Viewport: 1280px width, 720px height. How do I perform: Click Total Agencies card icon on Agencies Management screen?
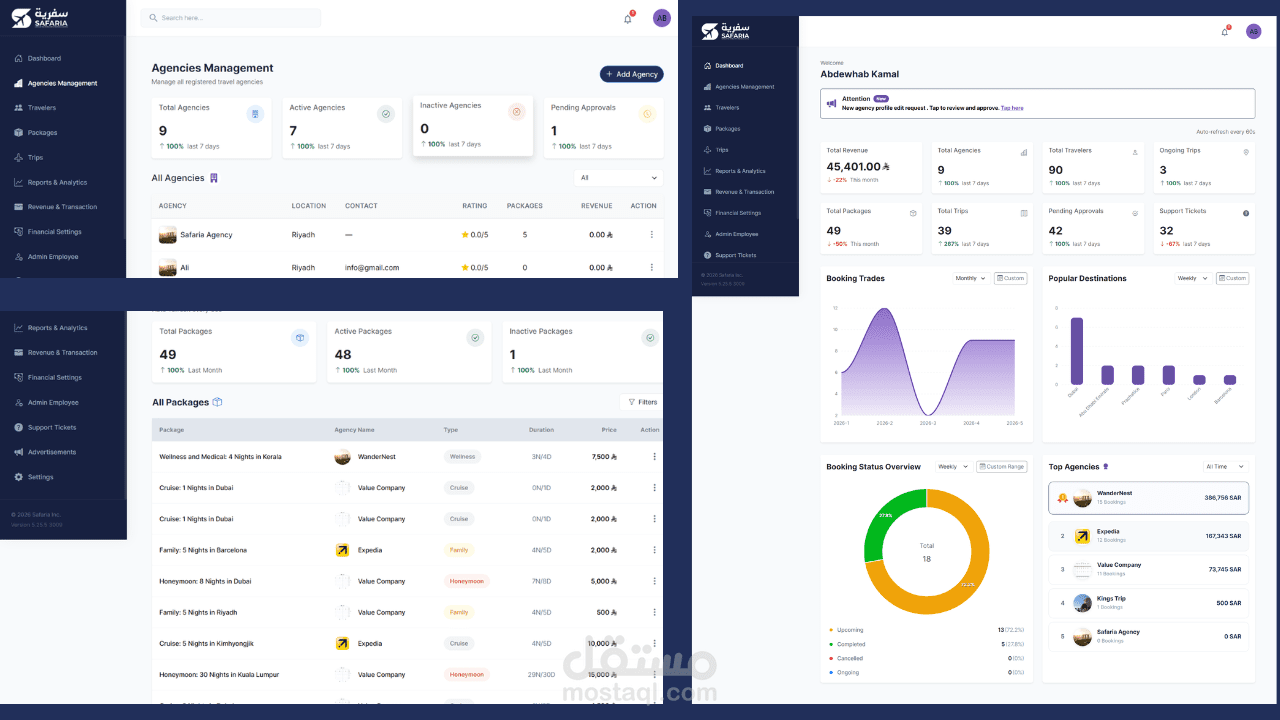click(255, 114)
